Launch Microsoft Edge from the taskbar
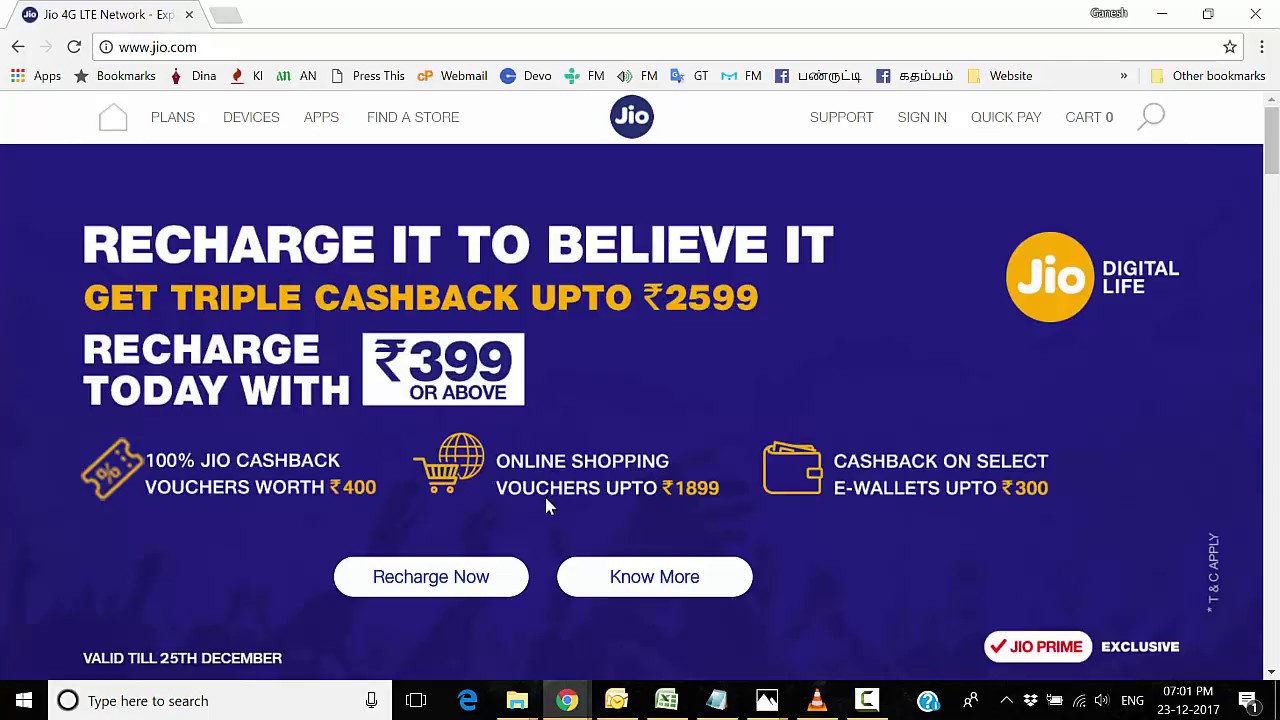This screenshot has width=1280, height=720. [468, 701]
